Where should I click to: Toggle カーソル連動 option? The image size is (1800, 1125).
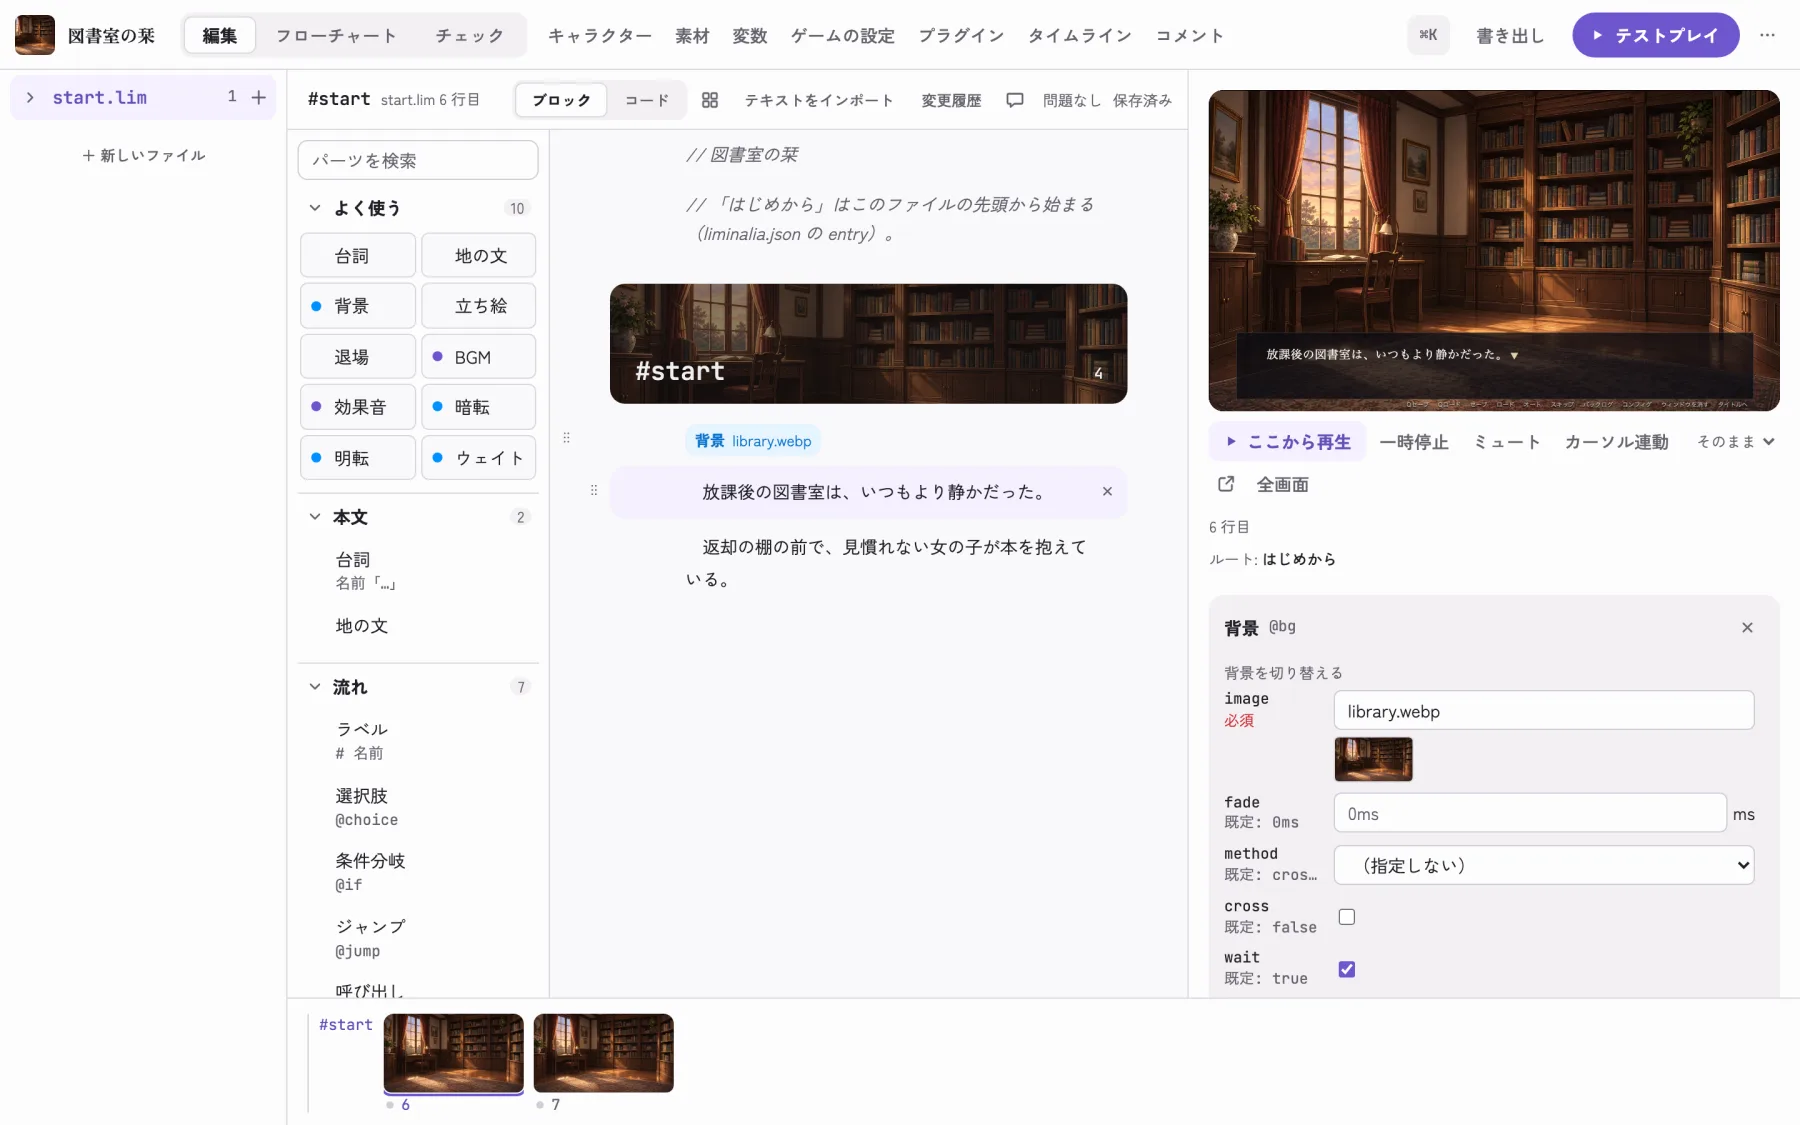(x=1616, y=442)
